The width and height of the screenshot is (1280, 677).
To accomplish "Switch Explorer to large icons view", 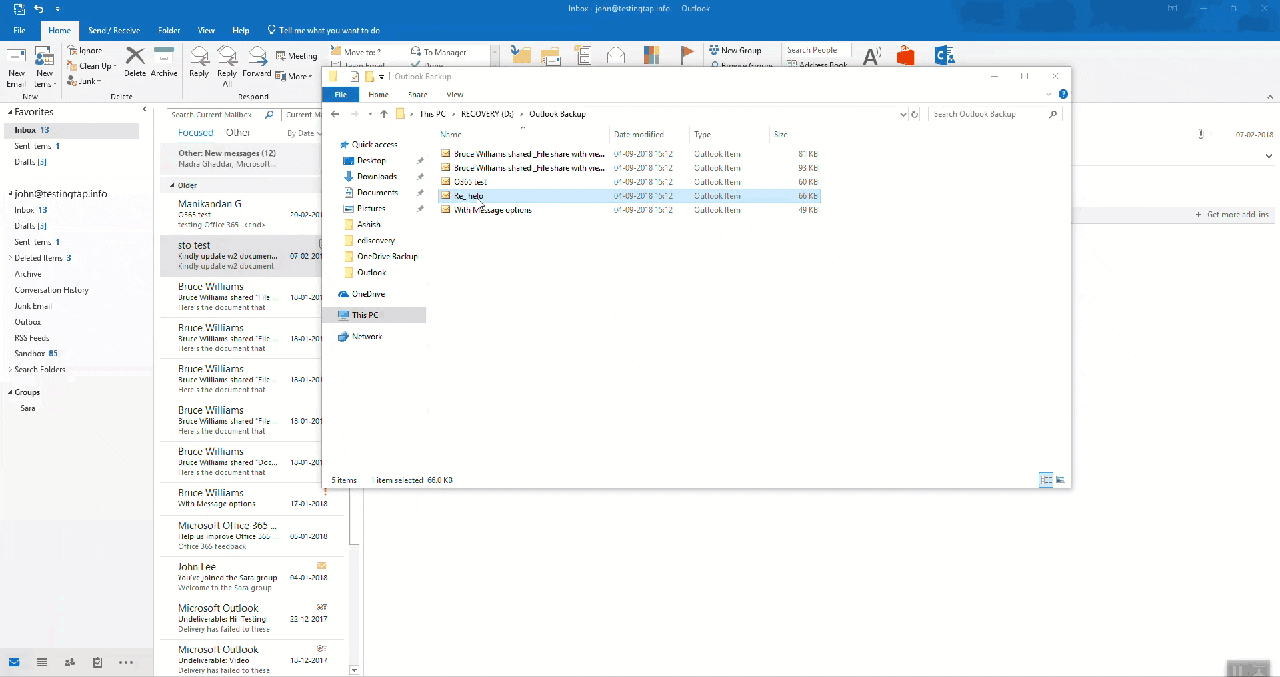I will pyautogui.click(x=1060, y=480).
